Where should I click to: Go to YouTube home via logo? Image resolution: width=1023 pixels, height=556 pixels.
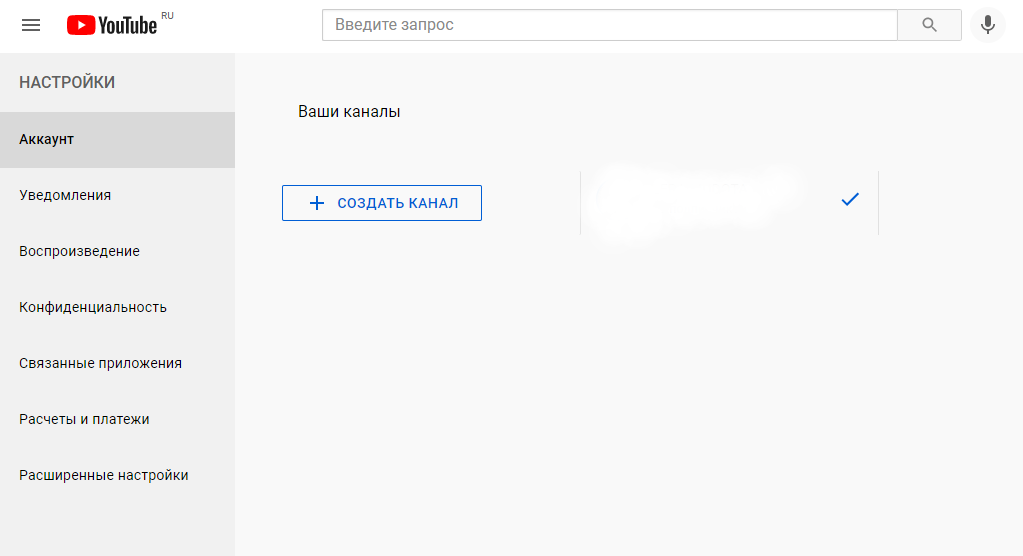(112, 25)
